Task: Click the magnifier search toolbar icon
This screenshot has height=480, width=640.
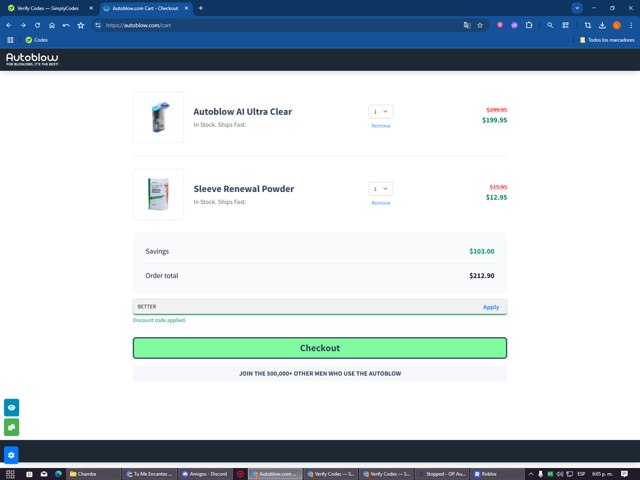Action: click(550, 25)
